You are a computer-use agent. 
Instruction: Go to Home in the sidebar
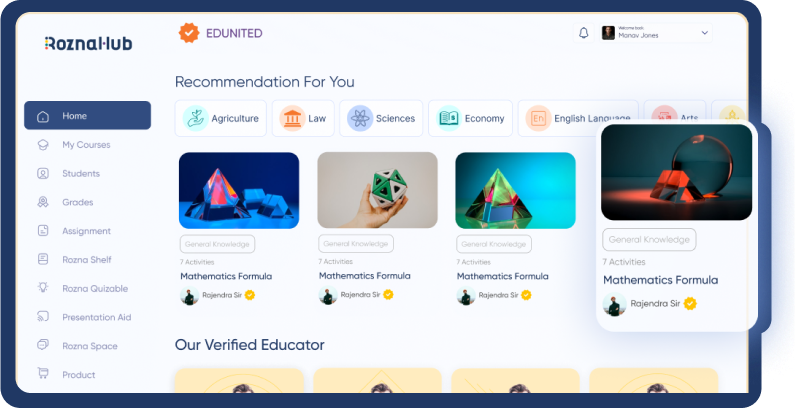point(87,116)
